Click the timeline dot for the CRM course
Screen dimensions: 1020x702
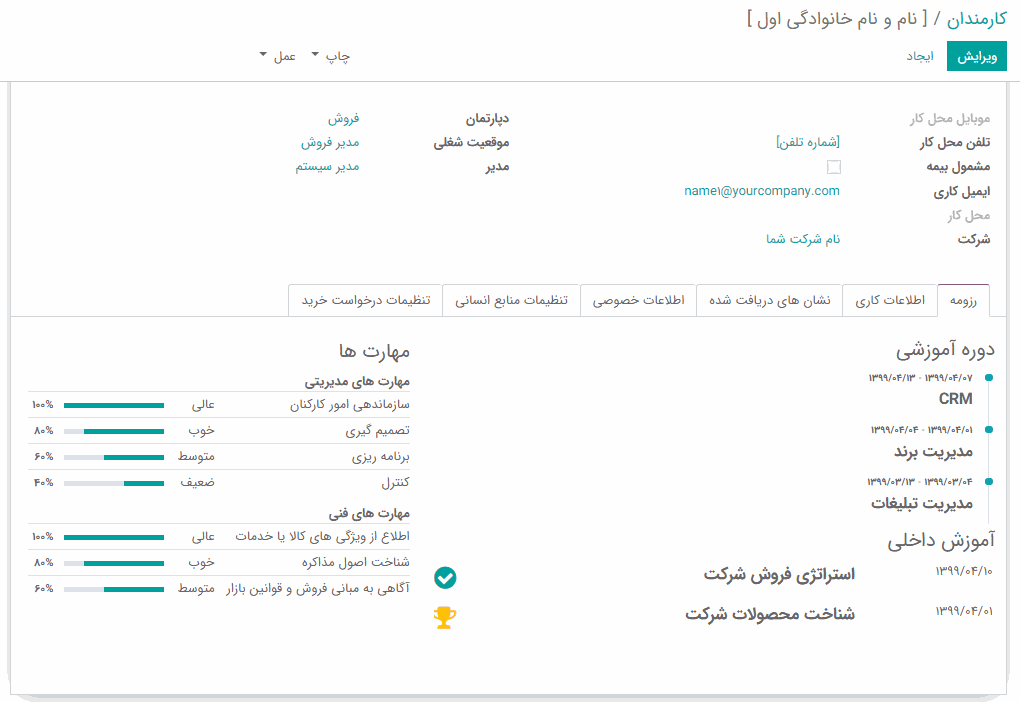989,377
